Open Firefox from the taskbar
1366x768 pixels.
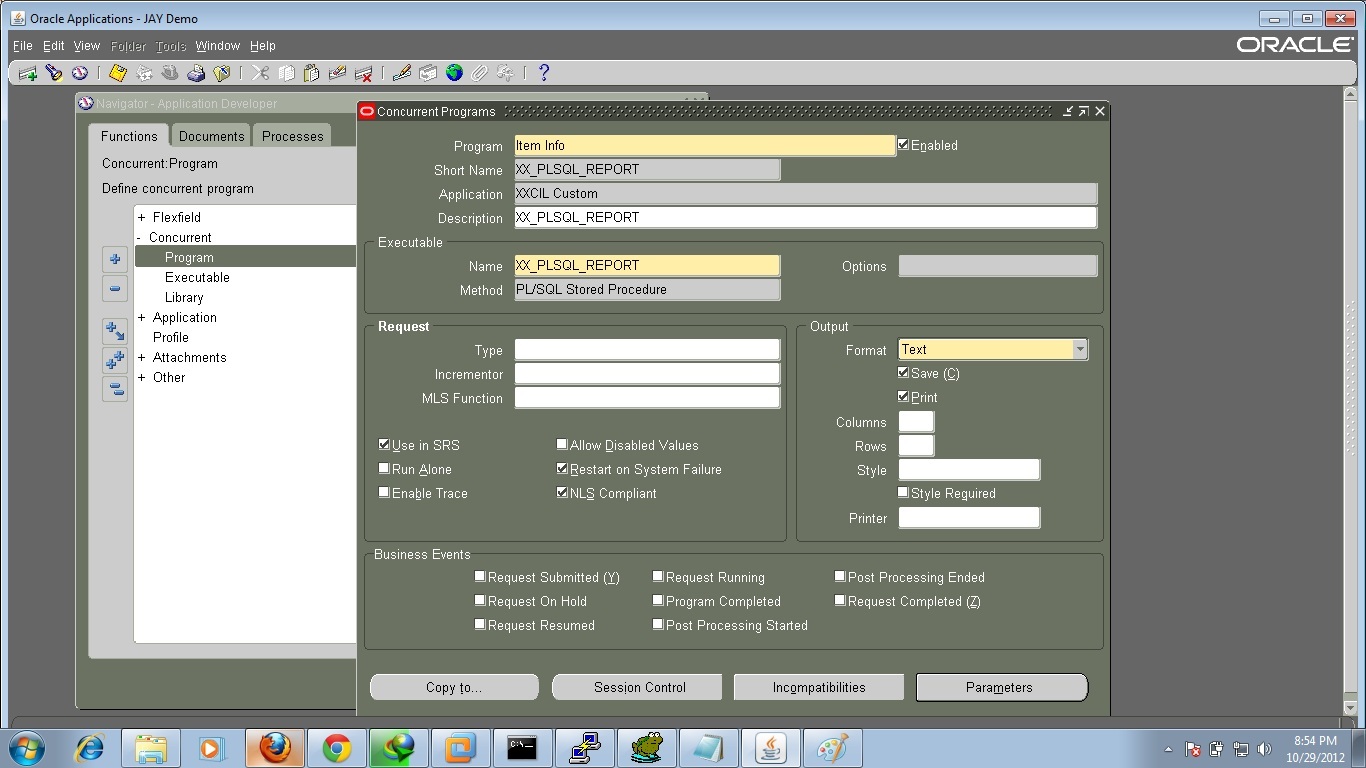274,748
